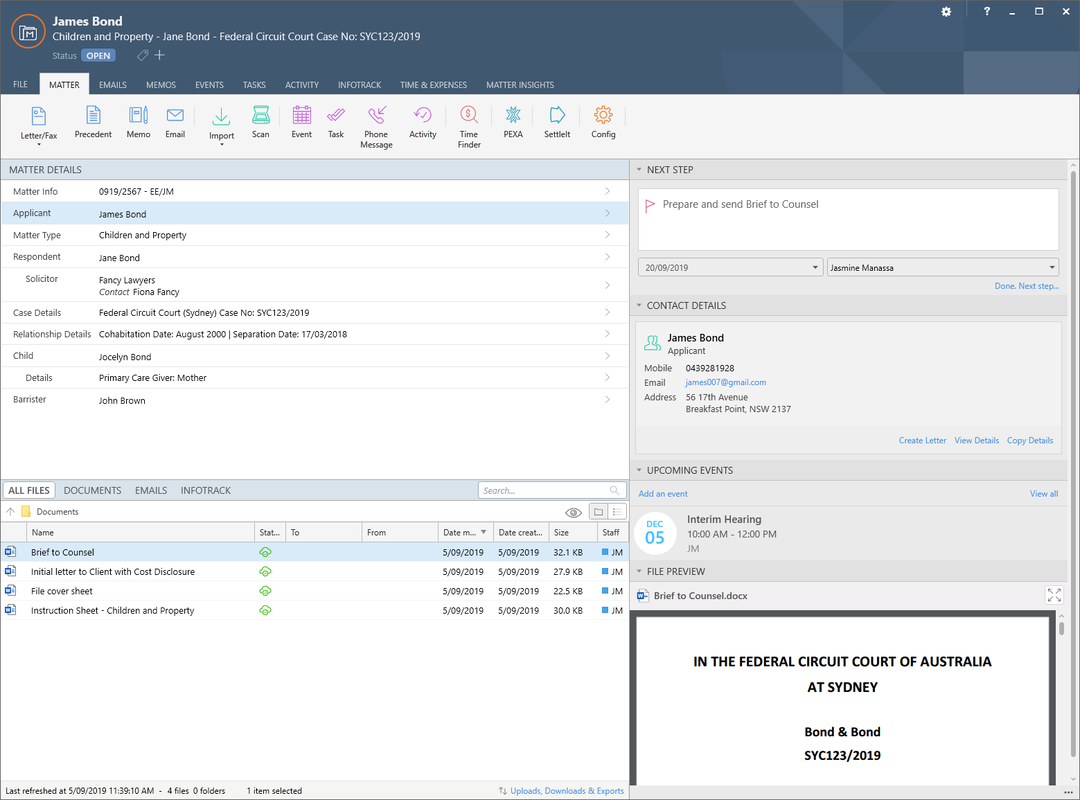This screenshot has height=800, width=1080.
Task: Select the Letter/Fax tool
Action: (x=39, y=122)
